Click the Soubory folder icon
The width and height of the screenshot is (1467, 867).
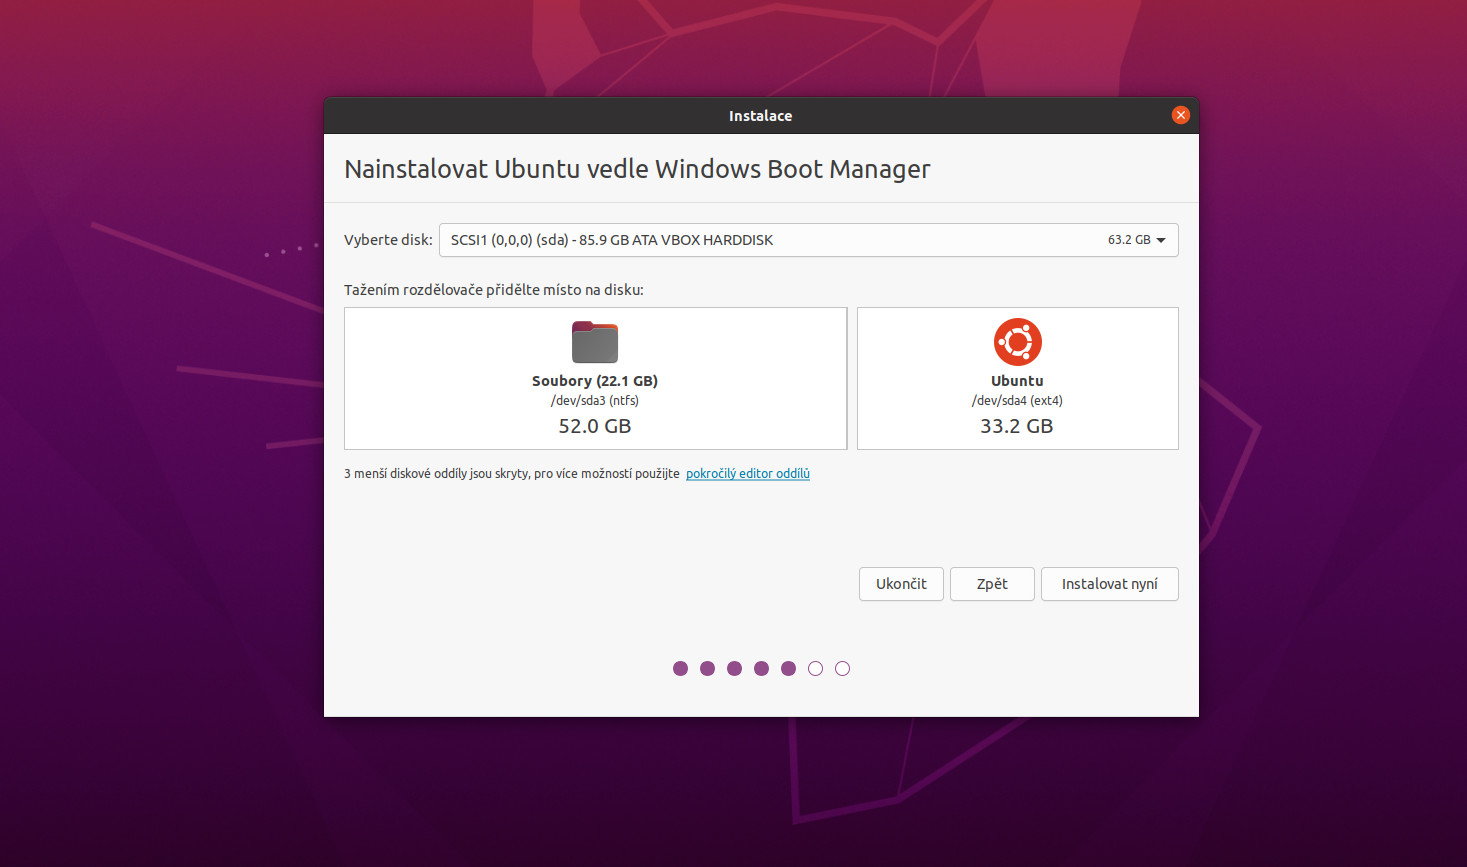click(x=595, y=342)
